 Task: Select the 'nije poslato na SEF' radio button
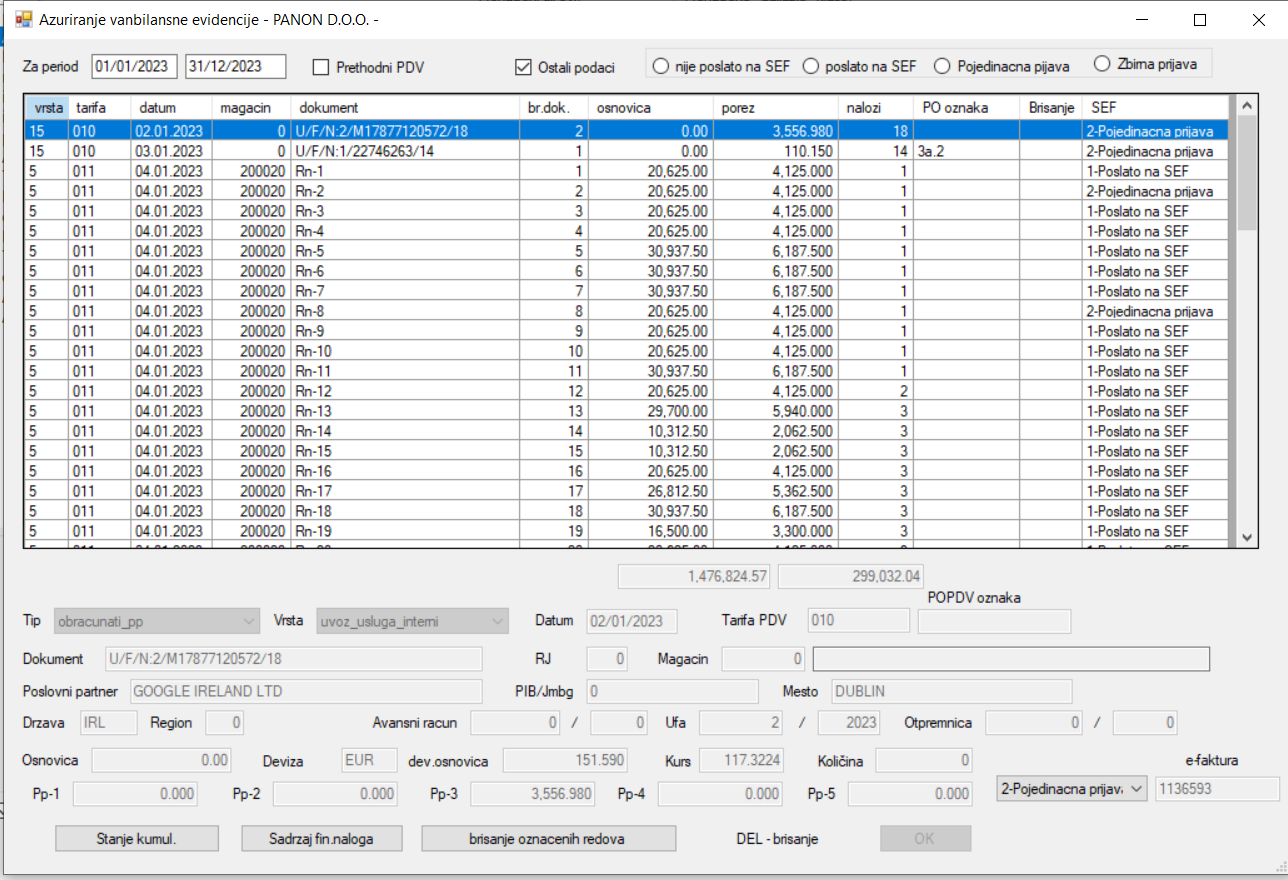coord(661,66)
